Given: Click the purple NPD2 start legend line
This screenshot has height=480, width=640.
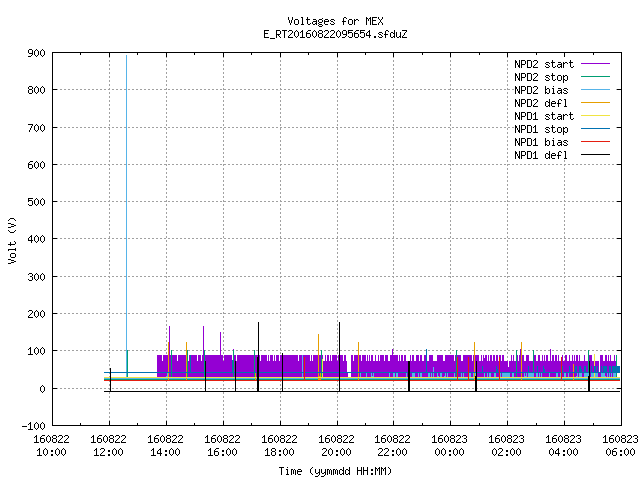Looking at the screenshot, I should [x=595, y=64].
